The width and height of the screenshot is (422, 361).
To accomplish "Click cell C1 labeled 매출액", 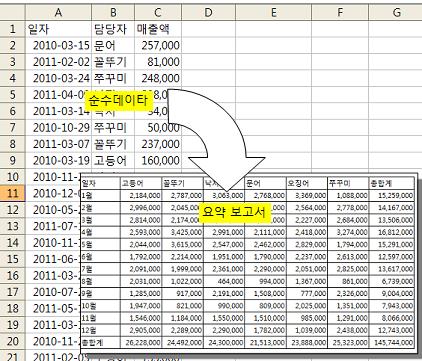I will tap(158, 29).
